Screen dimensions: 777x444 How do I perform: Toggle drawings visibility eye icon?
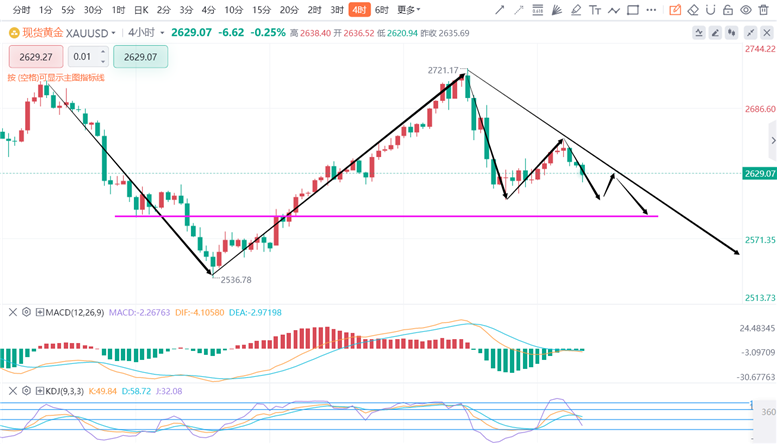pyautogui.click(x=746, y=10)
